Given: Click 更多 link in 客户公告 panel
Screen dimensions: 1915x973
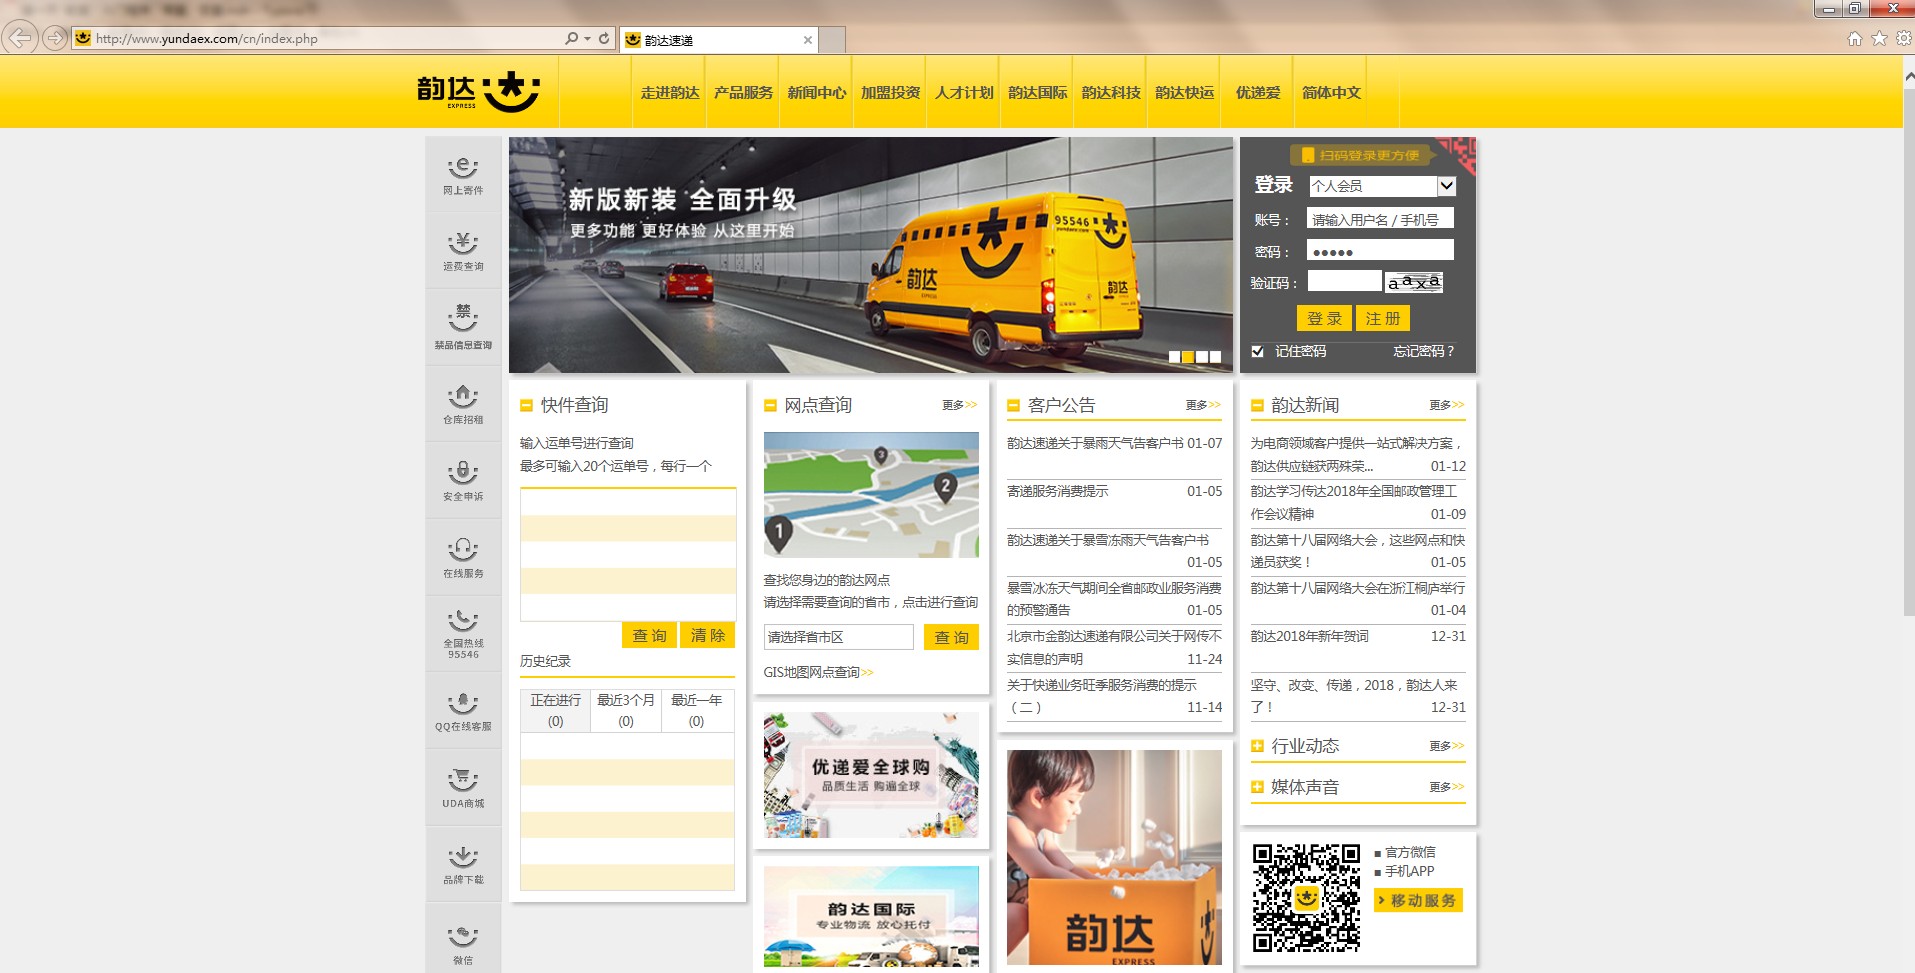Looking at the screenshot, I should pyautogui.click(x=1203, y=405).
